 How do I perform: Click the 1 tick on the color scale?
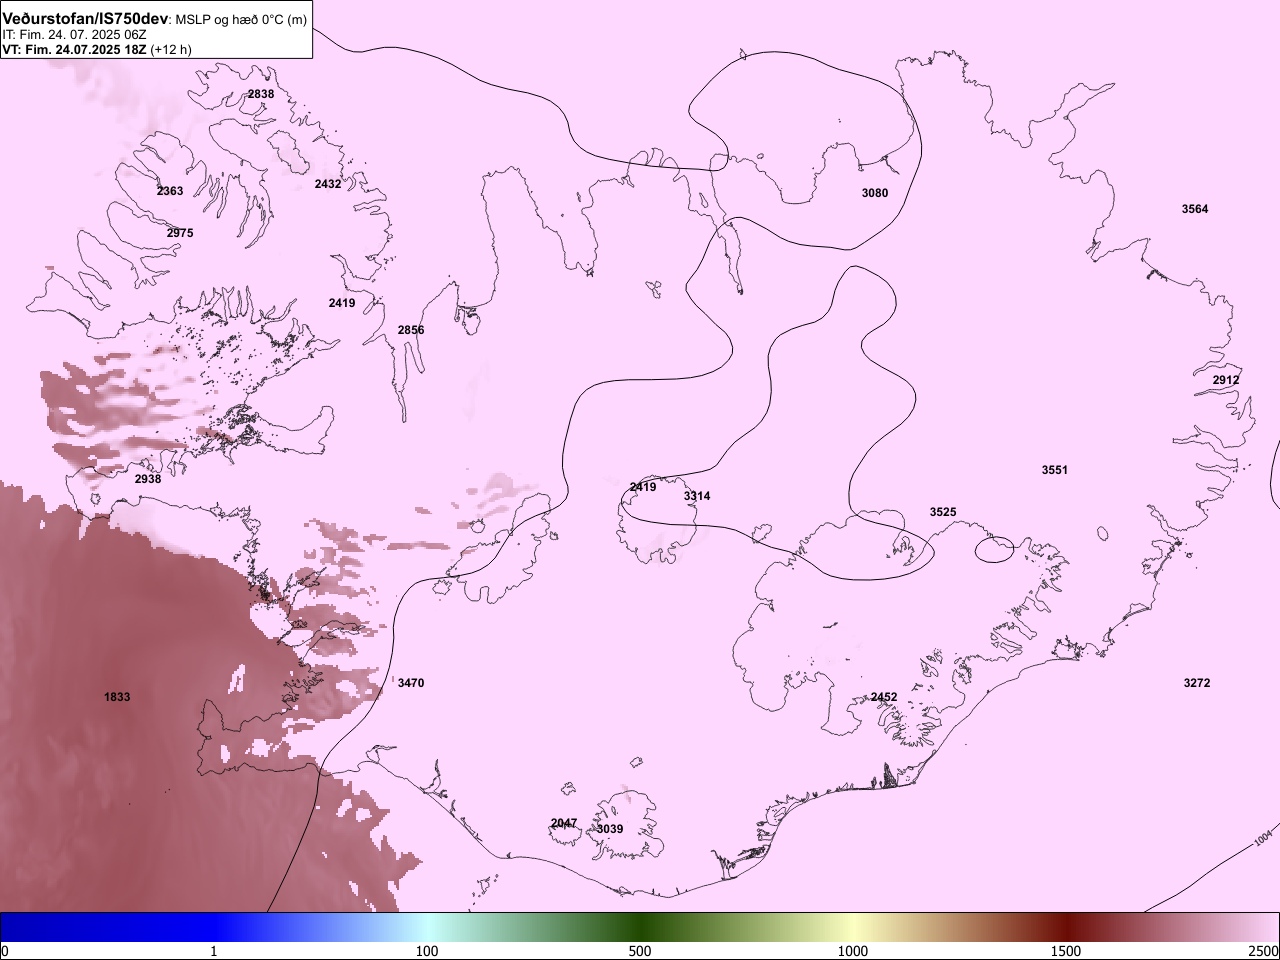coord(214,951)
